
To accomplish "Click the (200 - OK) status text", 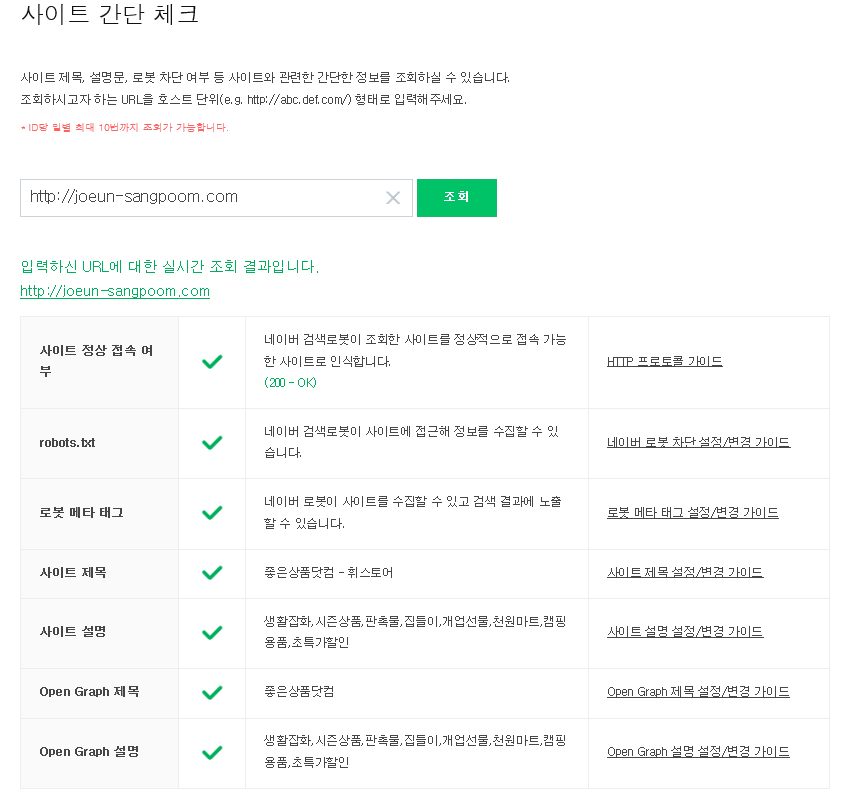I will click(290, 383).
